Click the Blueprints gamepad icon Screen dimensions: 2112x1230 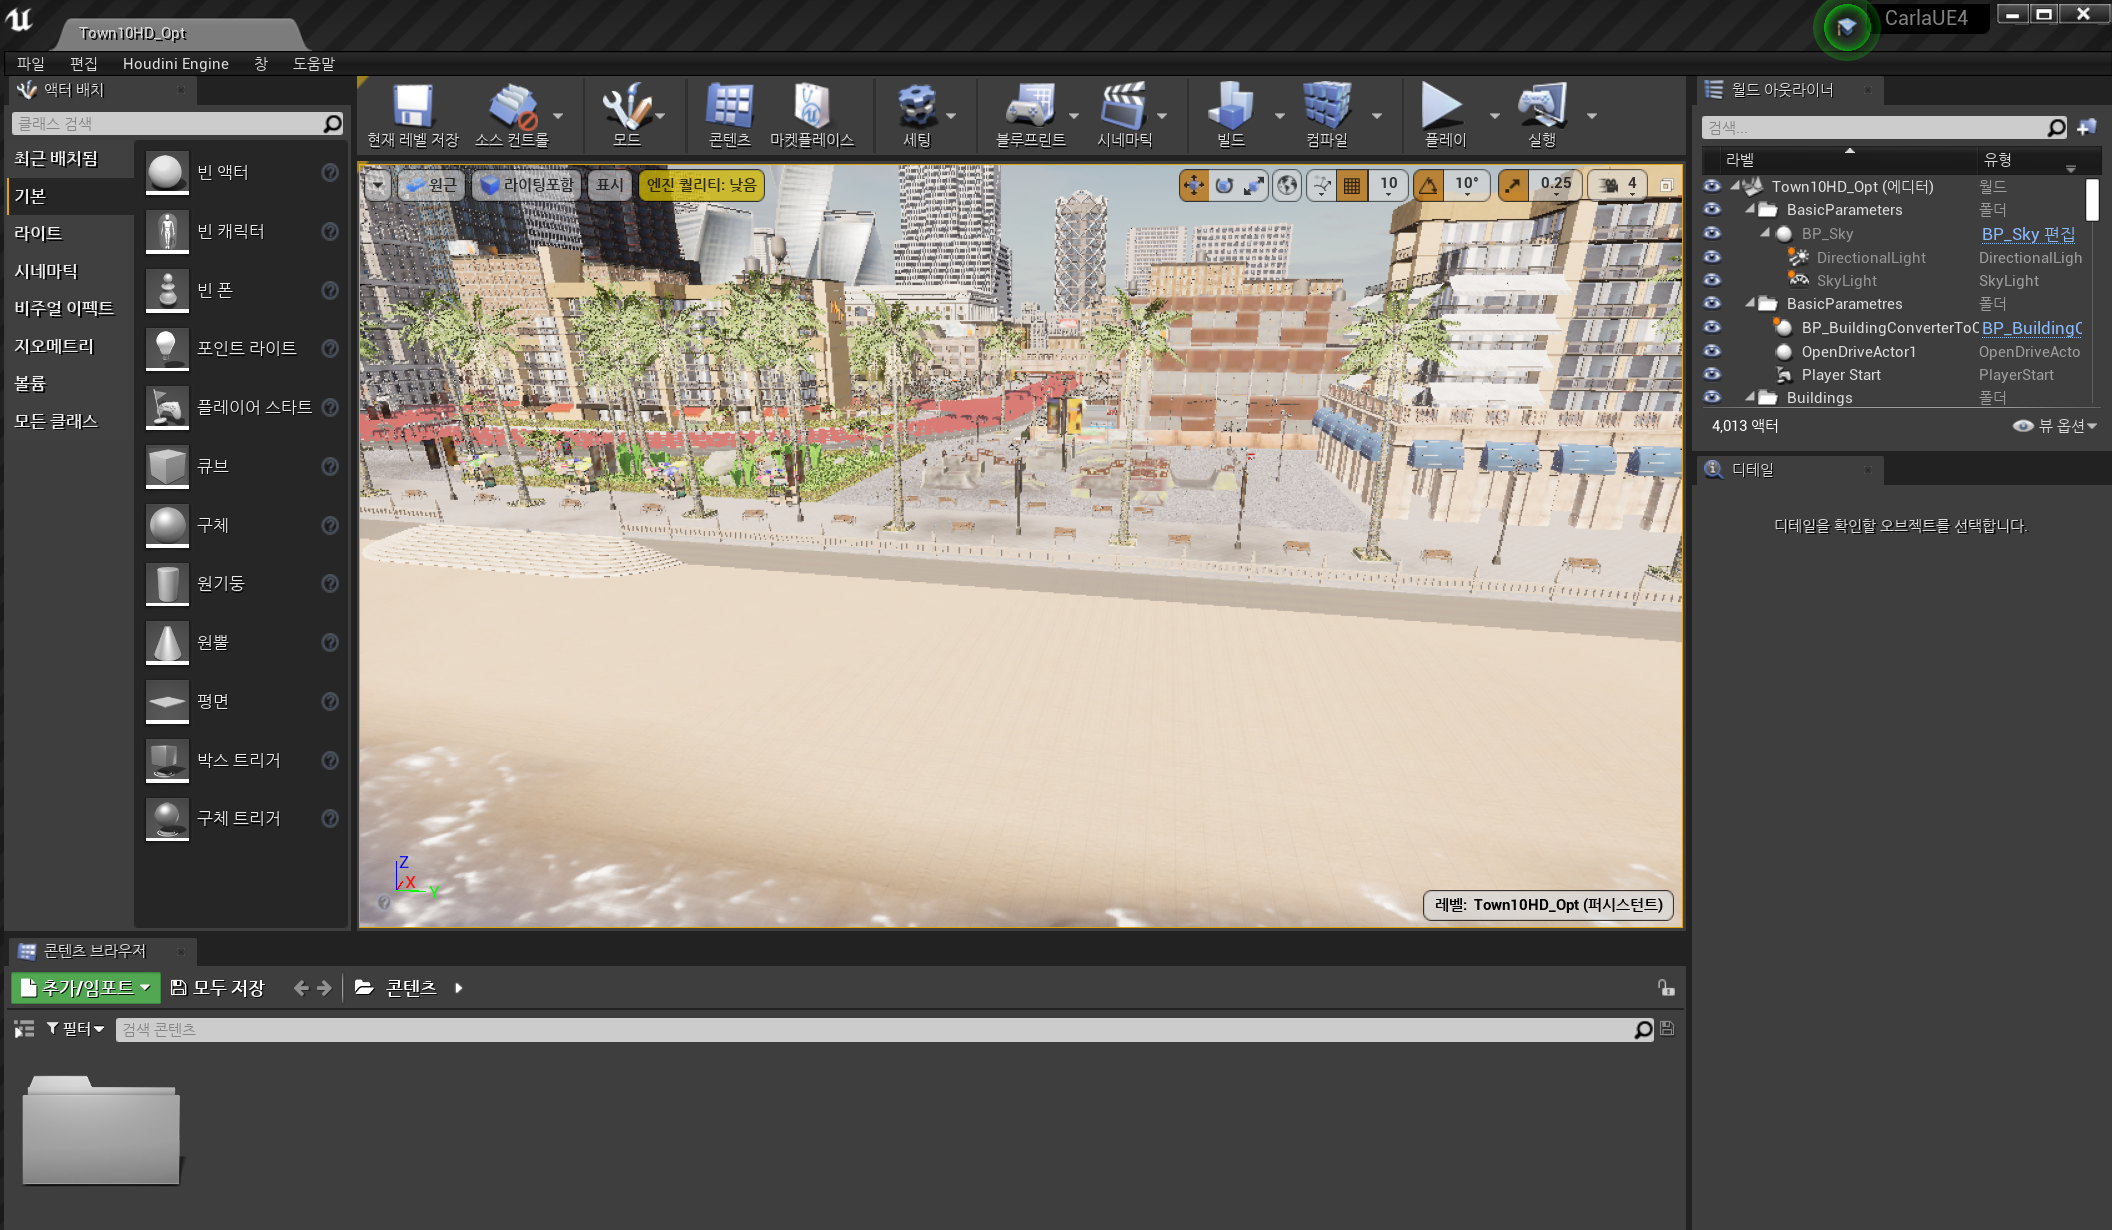coord(1030,106)
